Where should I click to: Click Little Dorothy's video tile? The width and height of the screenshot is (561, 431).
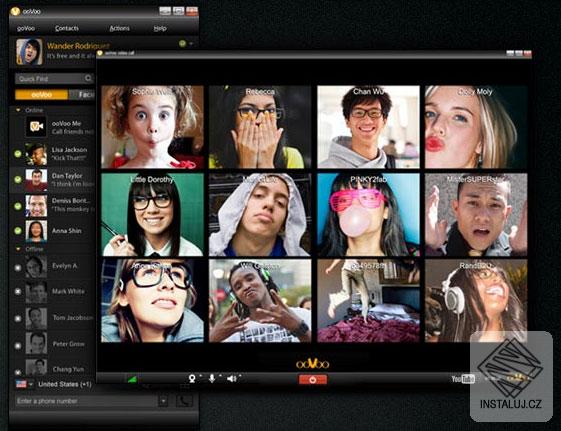coord(152,215)
